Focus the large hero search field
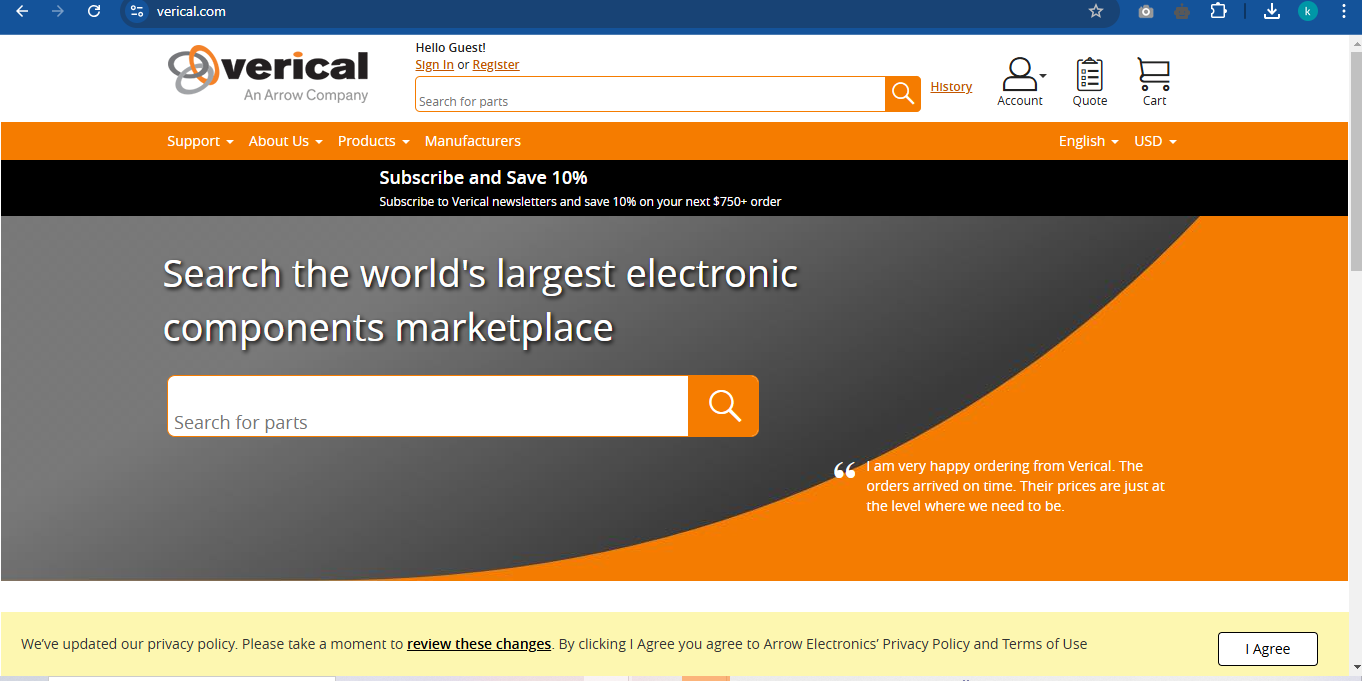Image resolution: width=1362 pixels, height=681 pixels. pos(428,406)
